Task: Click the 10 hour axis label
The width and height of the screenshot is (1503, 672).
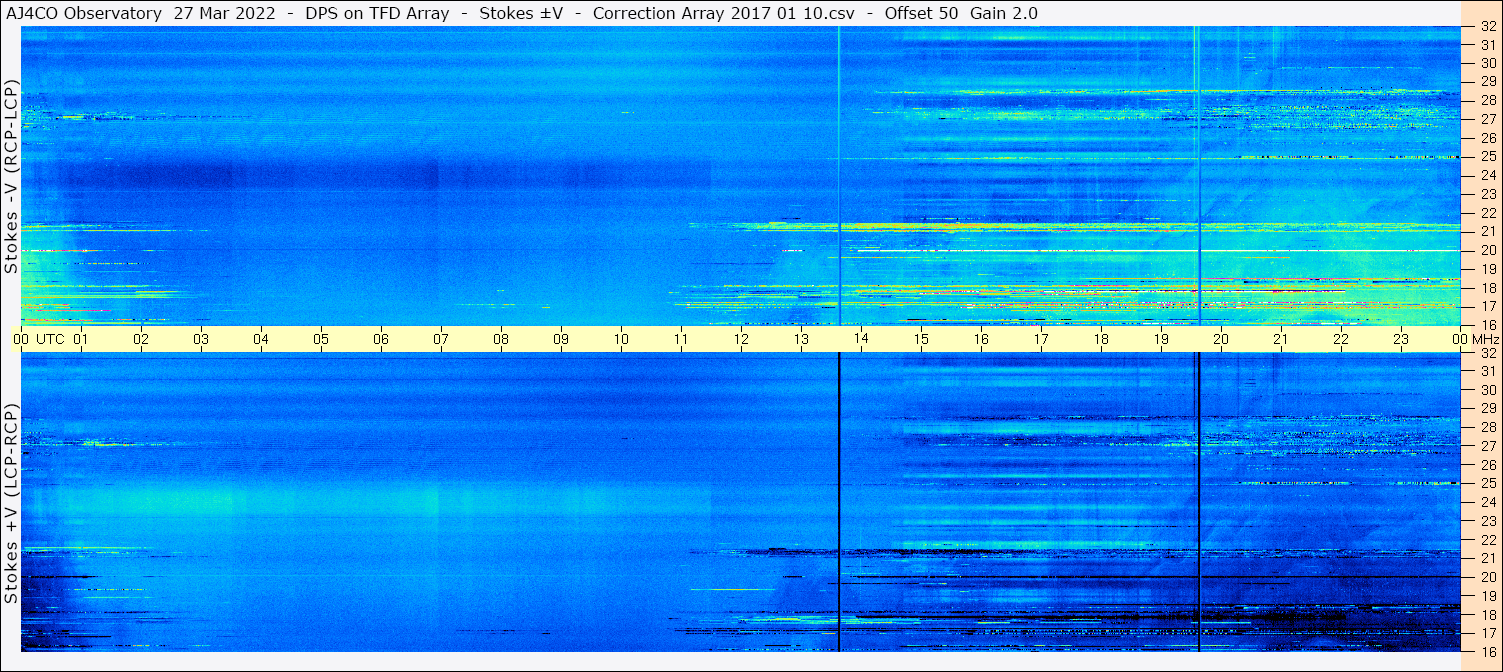Action: [621, 339]
